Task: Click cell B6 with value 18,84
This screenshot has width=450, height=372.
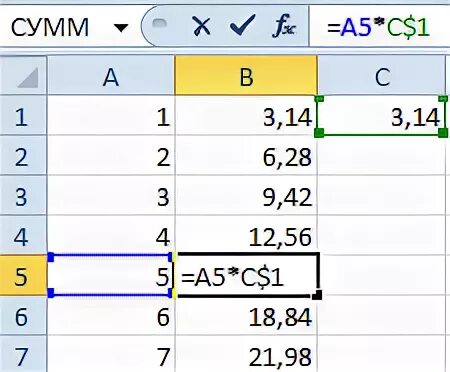Action: tap(246, 316)
